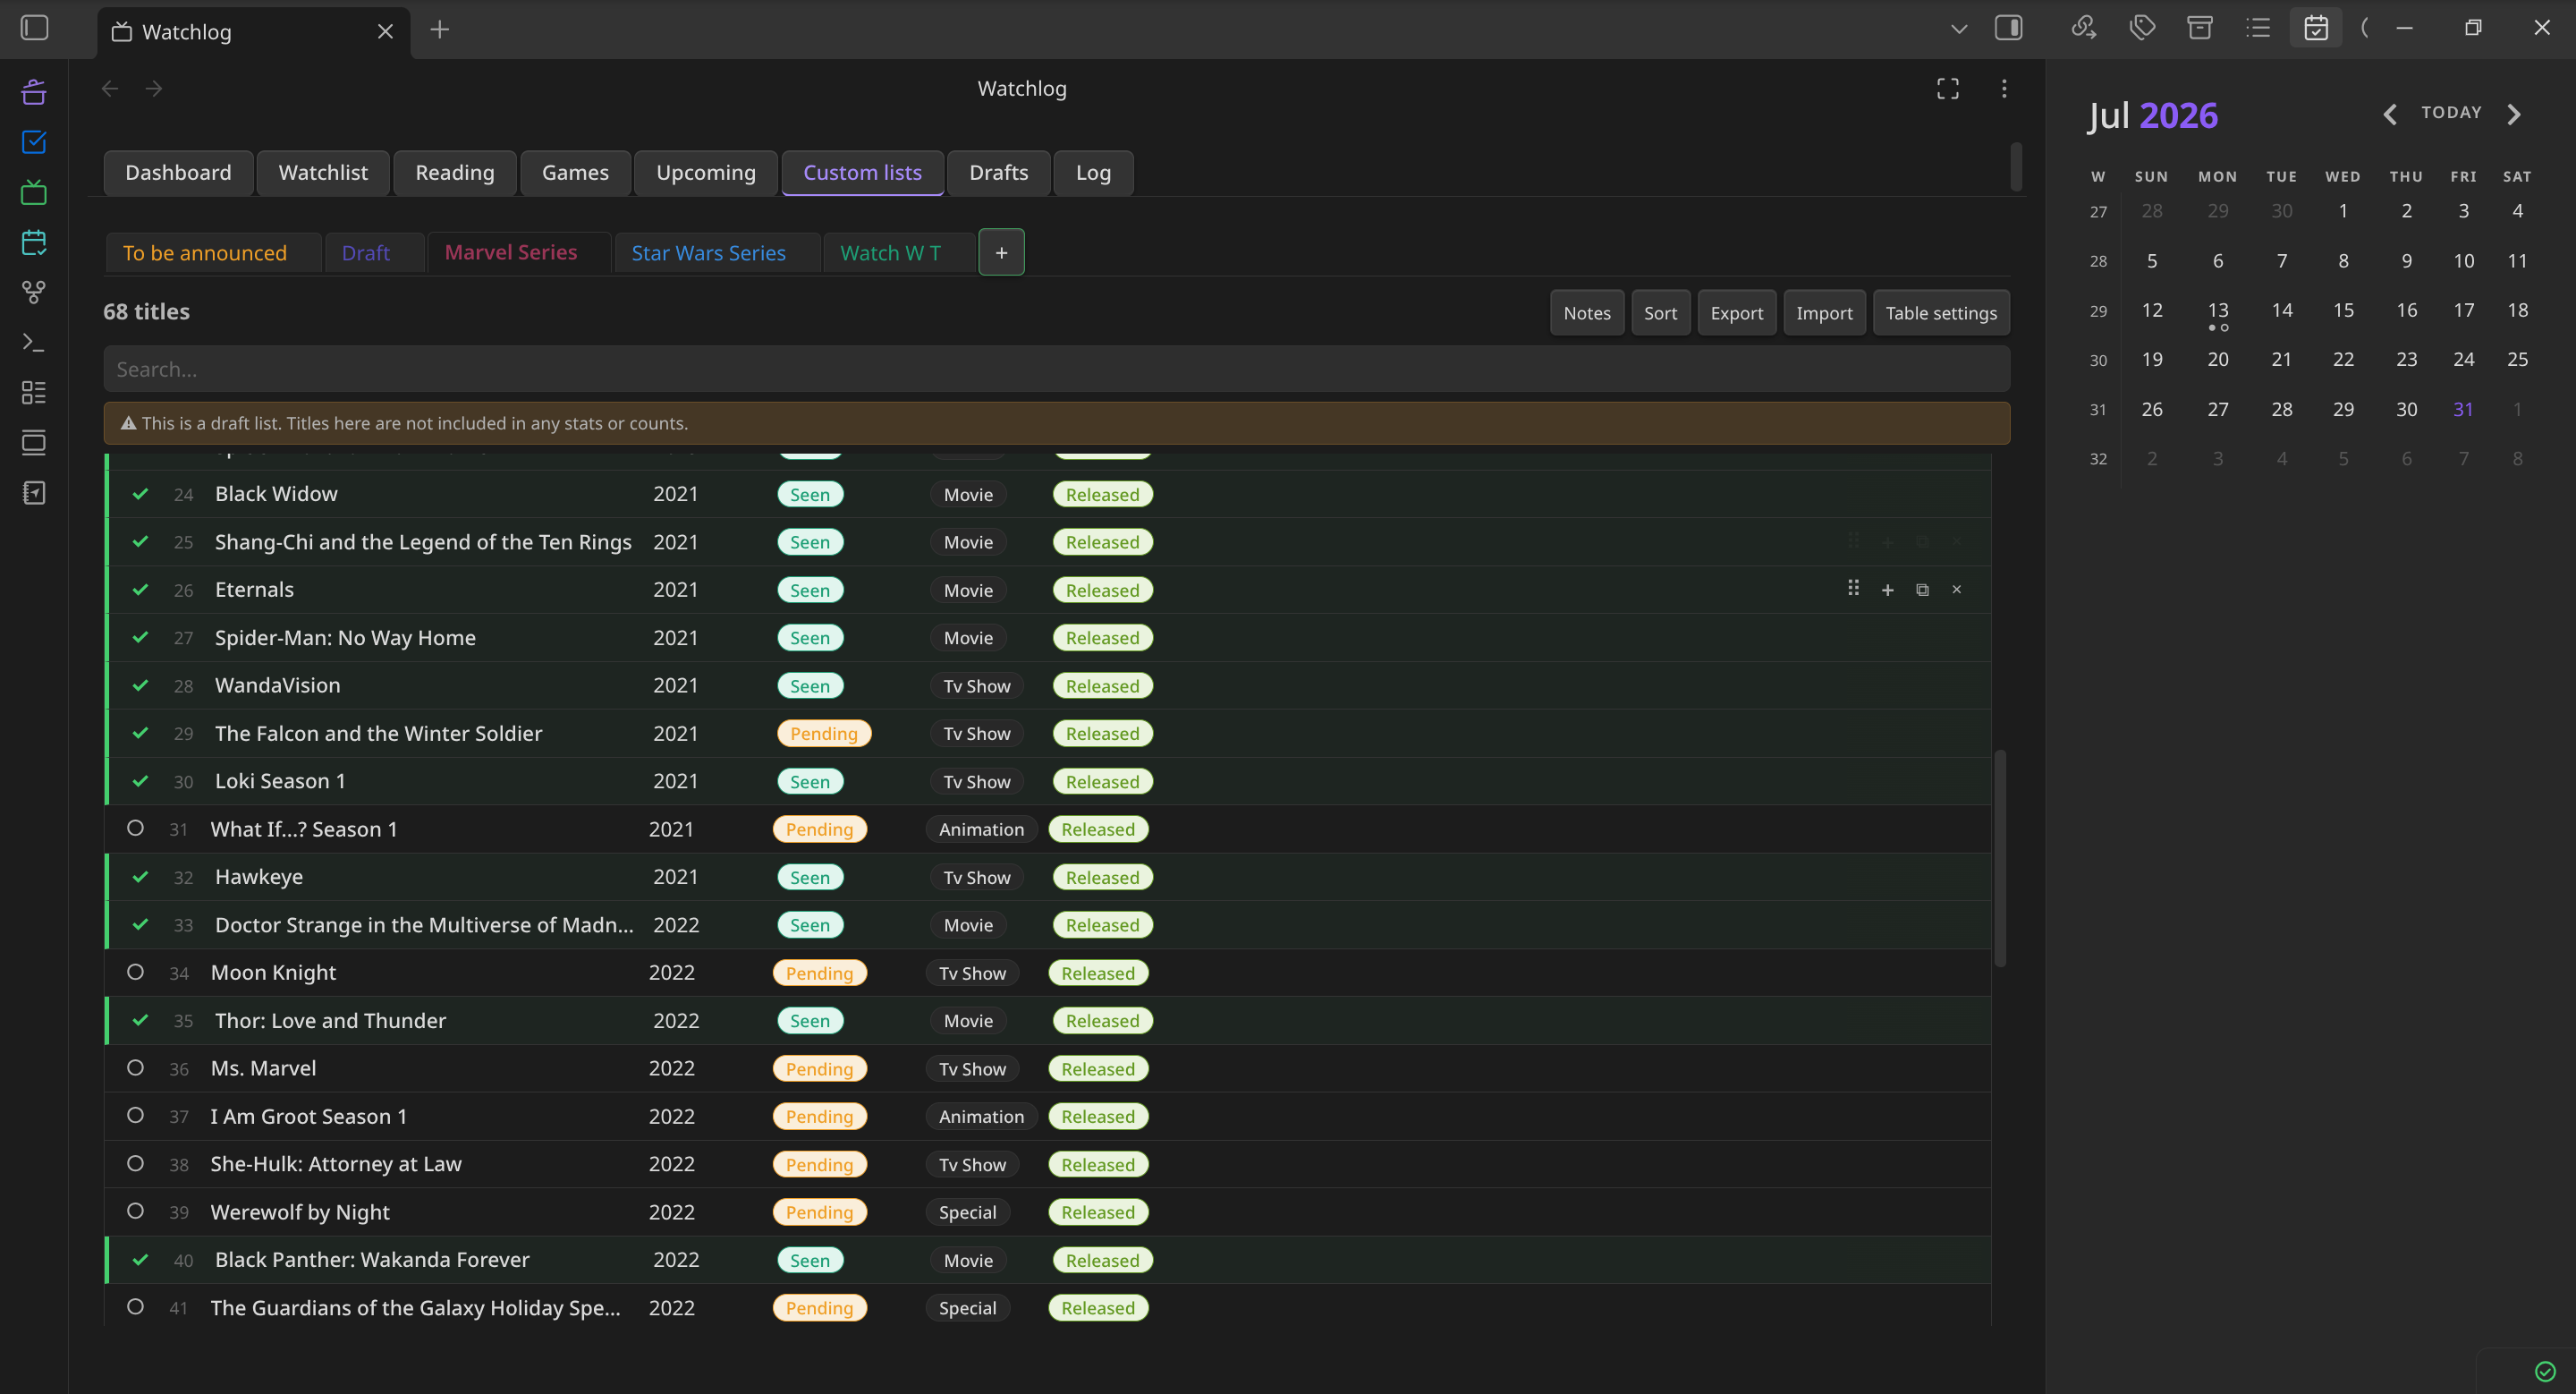Mark Moon Knight as watched
The image size is (2576, 1394).
(136, 972)
